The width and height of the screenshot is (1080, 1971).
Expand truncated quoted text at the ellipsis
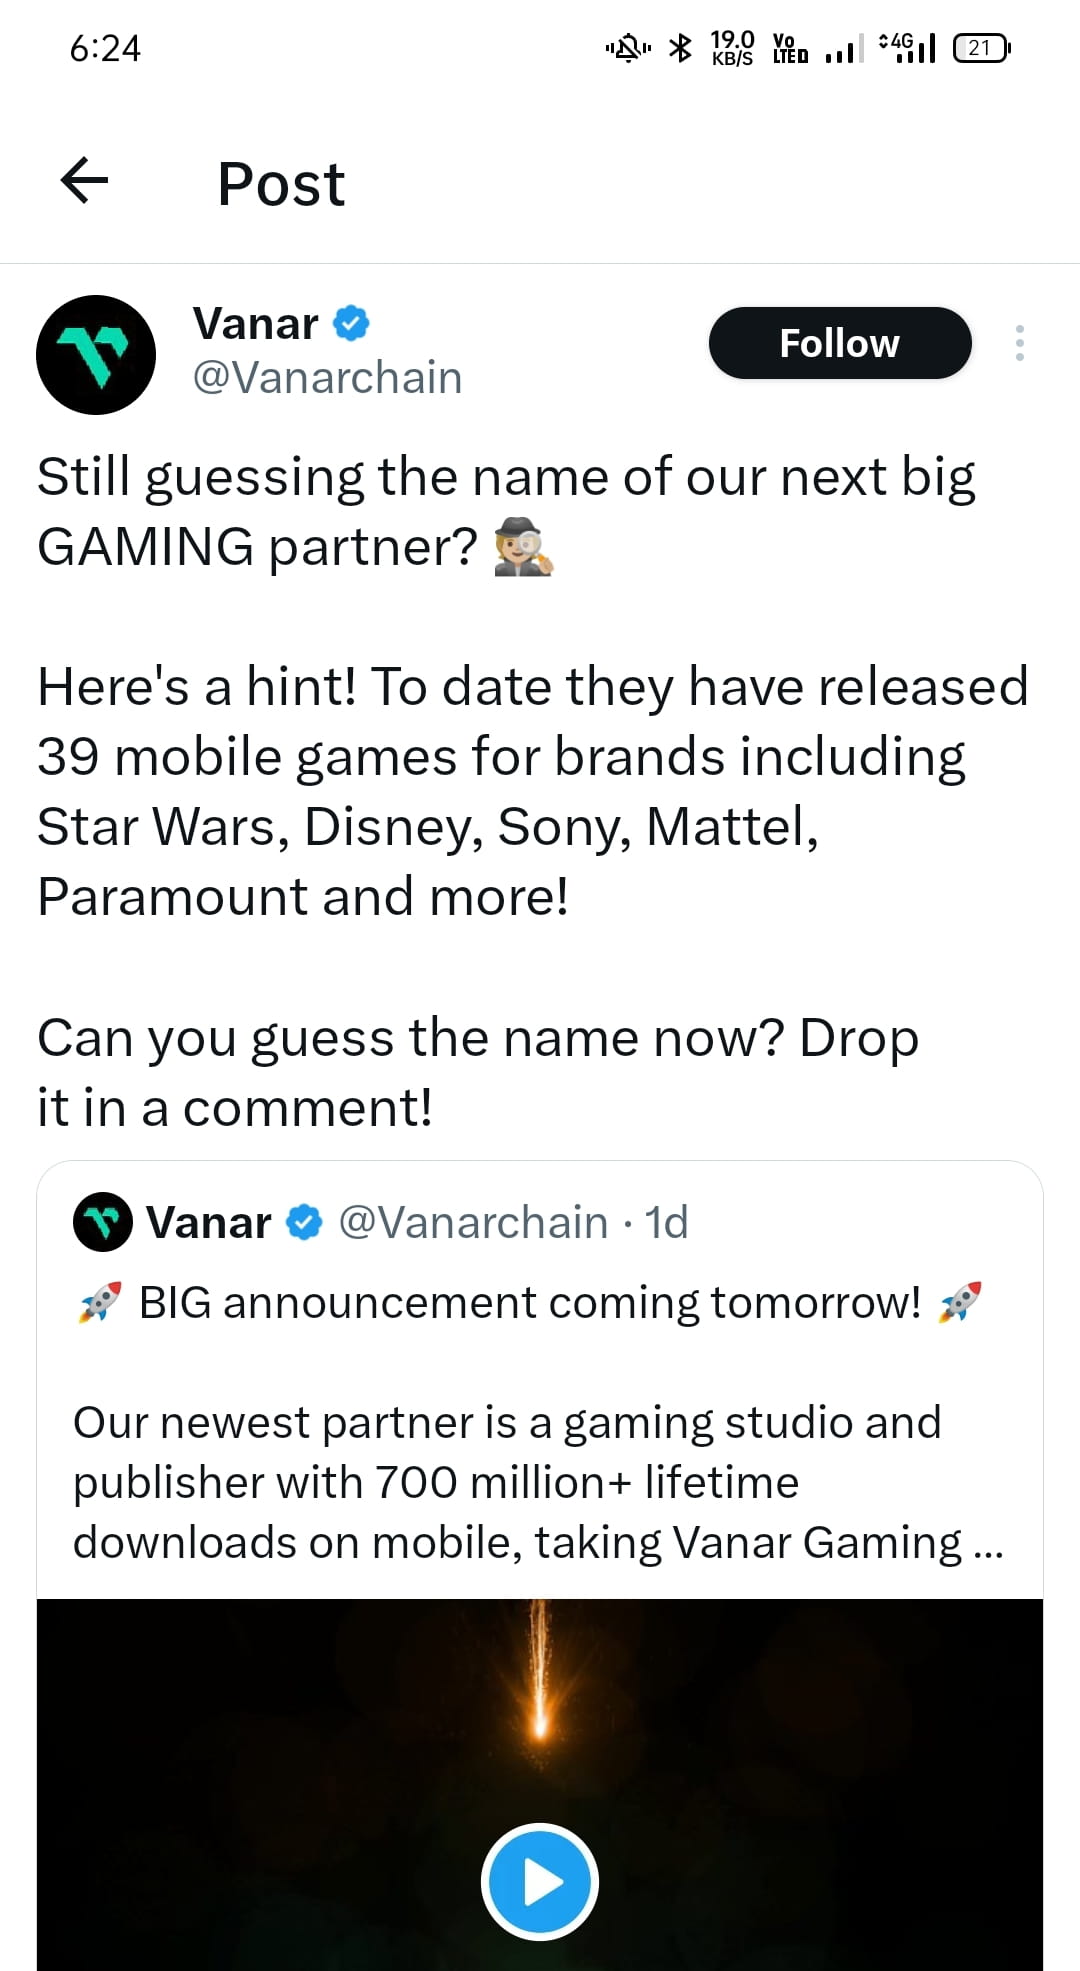tap(987, 1545)
